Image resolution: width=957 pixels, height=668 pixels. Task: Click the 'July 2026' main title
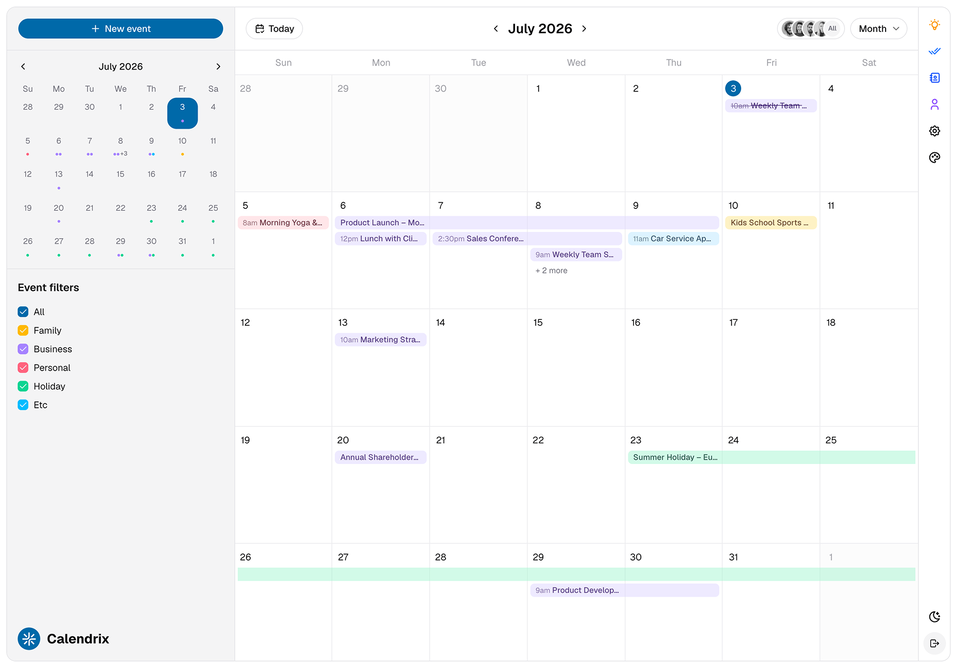540,29
